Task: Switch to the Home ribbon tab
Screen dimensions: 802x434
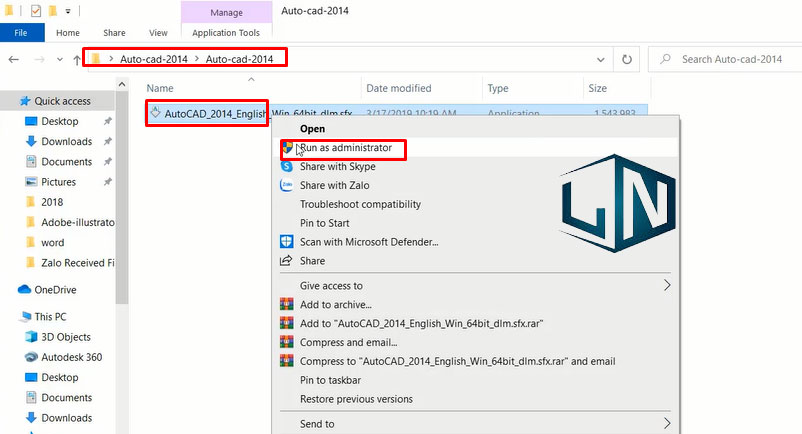Action: [68, 33]
